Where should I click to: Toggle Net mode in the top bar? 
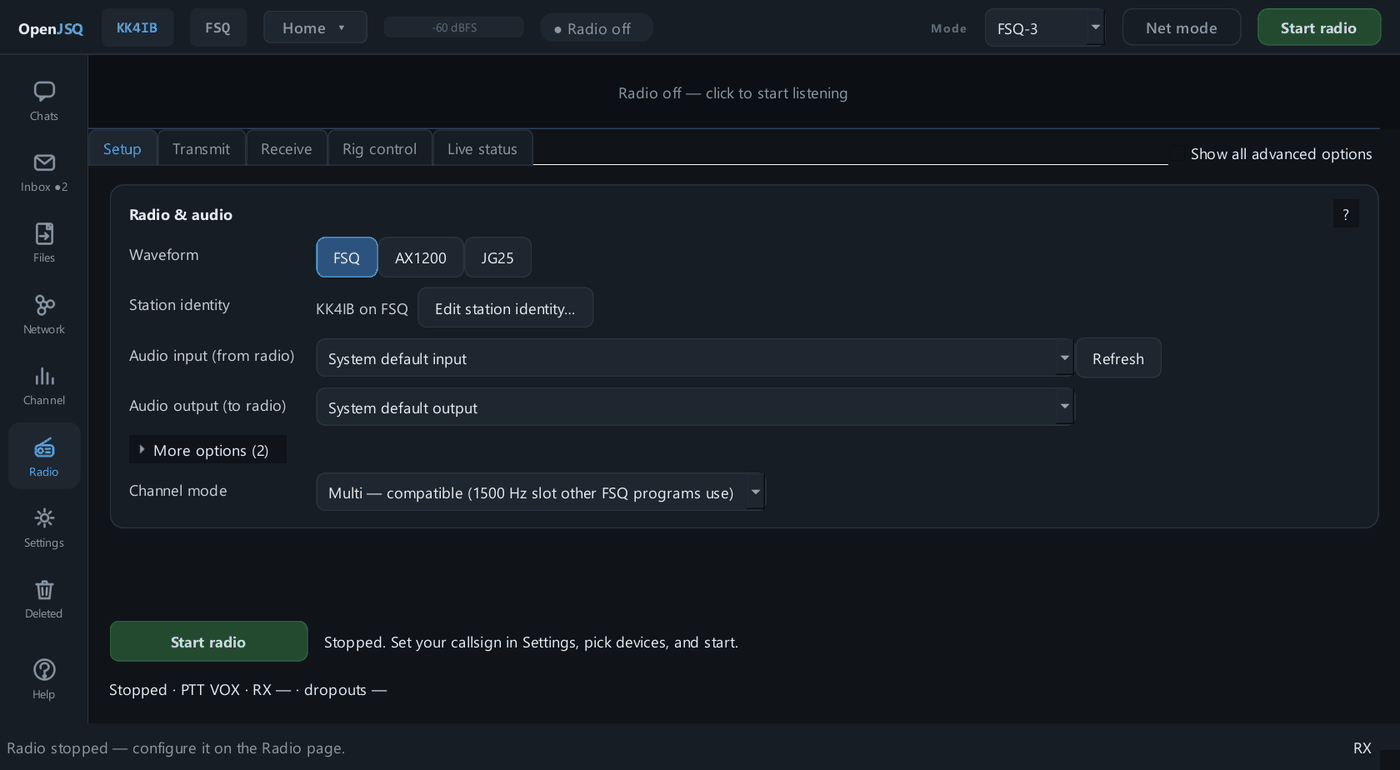point(1182,27)
